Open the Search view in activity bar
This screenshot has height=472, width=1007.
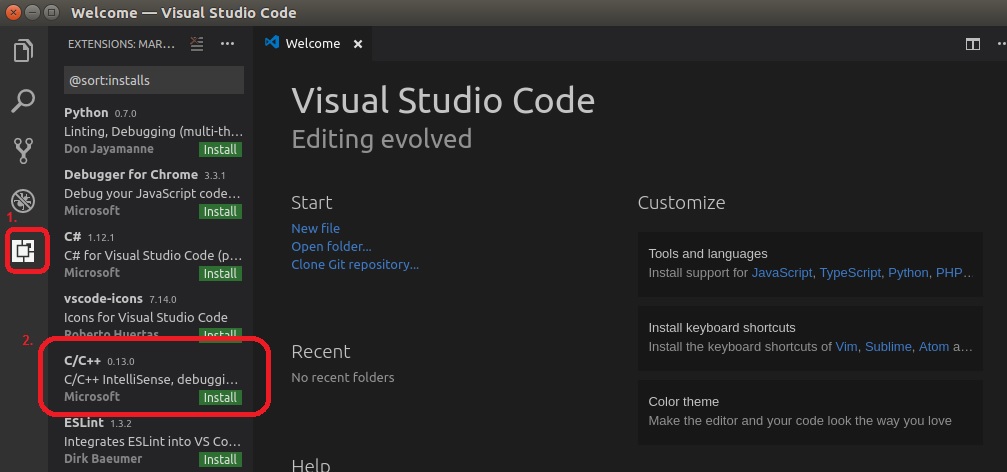tap(23, 101)
